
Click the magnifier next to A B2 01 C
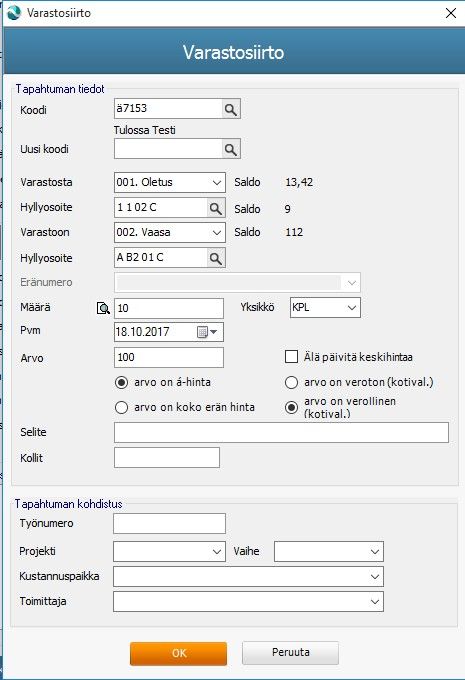tap(216, 258)
